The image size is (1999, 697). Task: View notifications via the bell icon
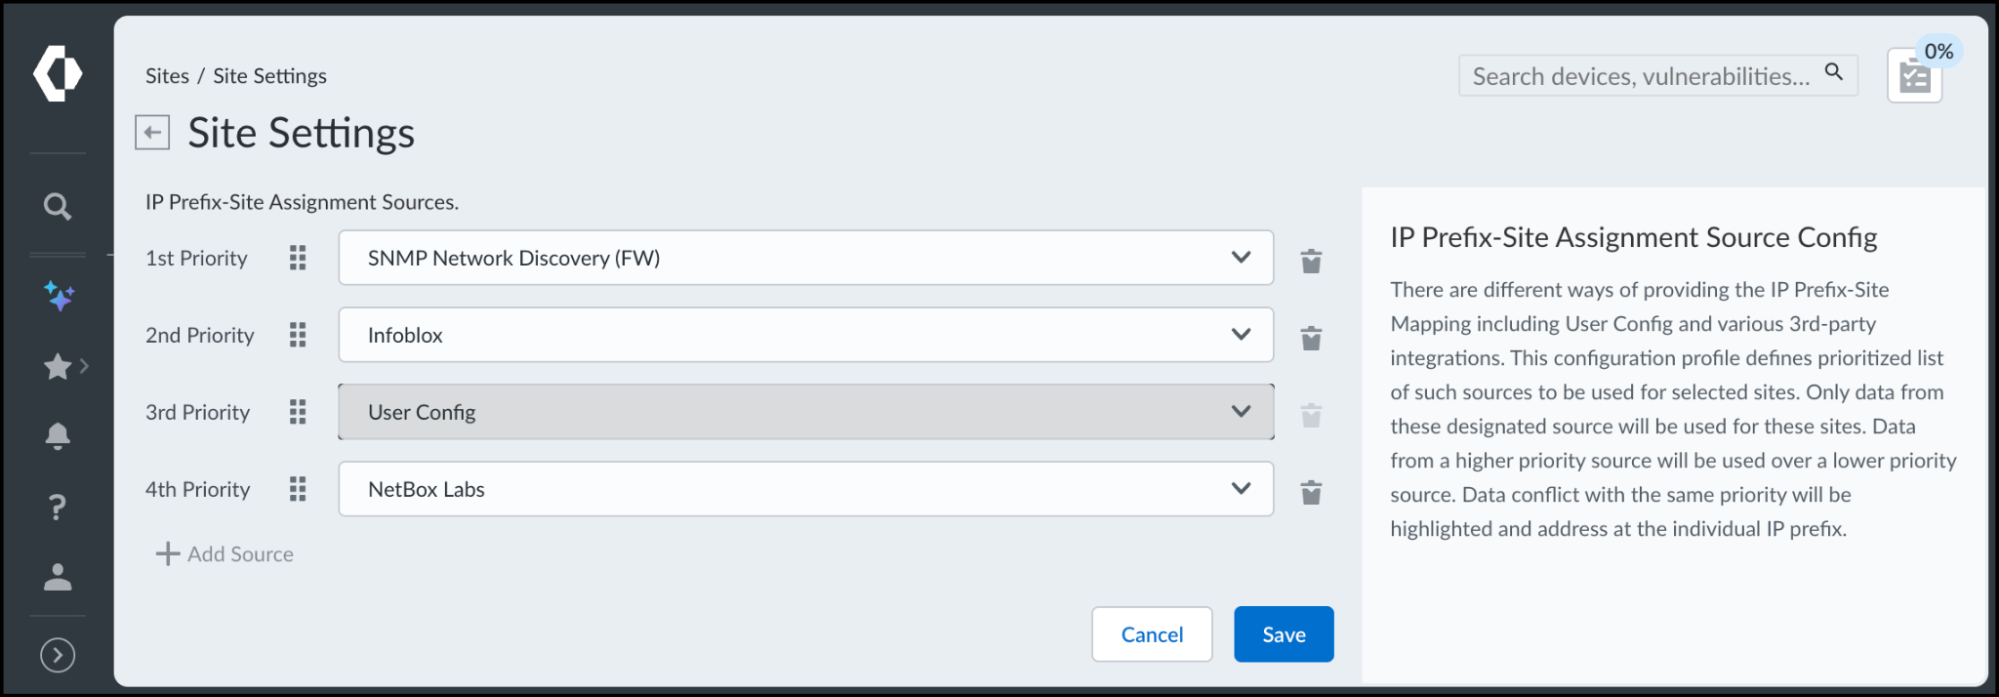pyautogui.click(x=57, y=436)
